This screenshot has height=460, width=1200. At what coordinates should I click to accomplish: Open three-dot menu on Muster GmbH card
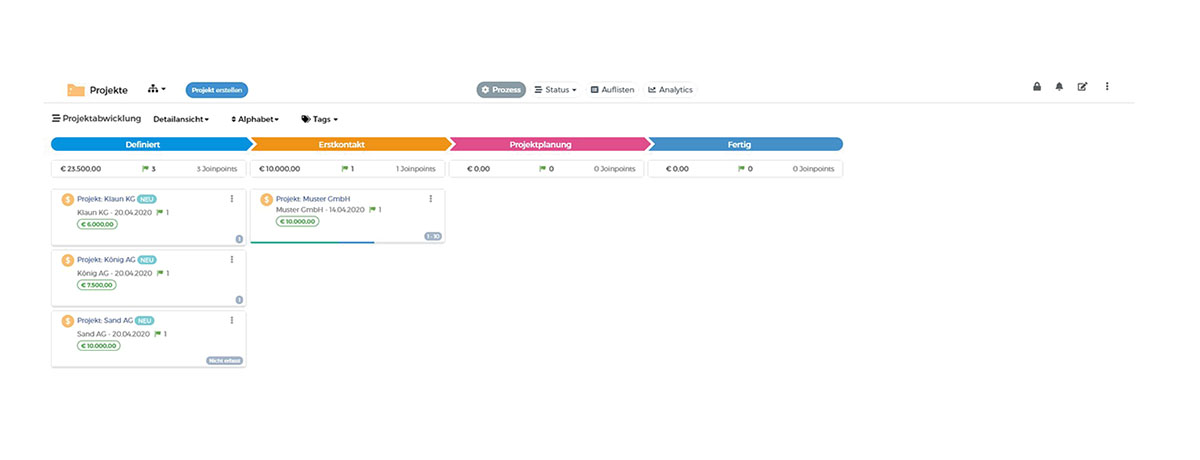(431, 199)
